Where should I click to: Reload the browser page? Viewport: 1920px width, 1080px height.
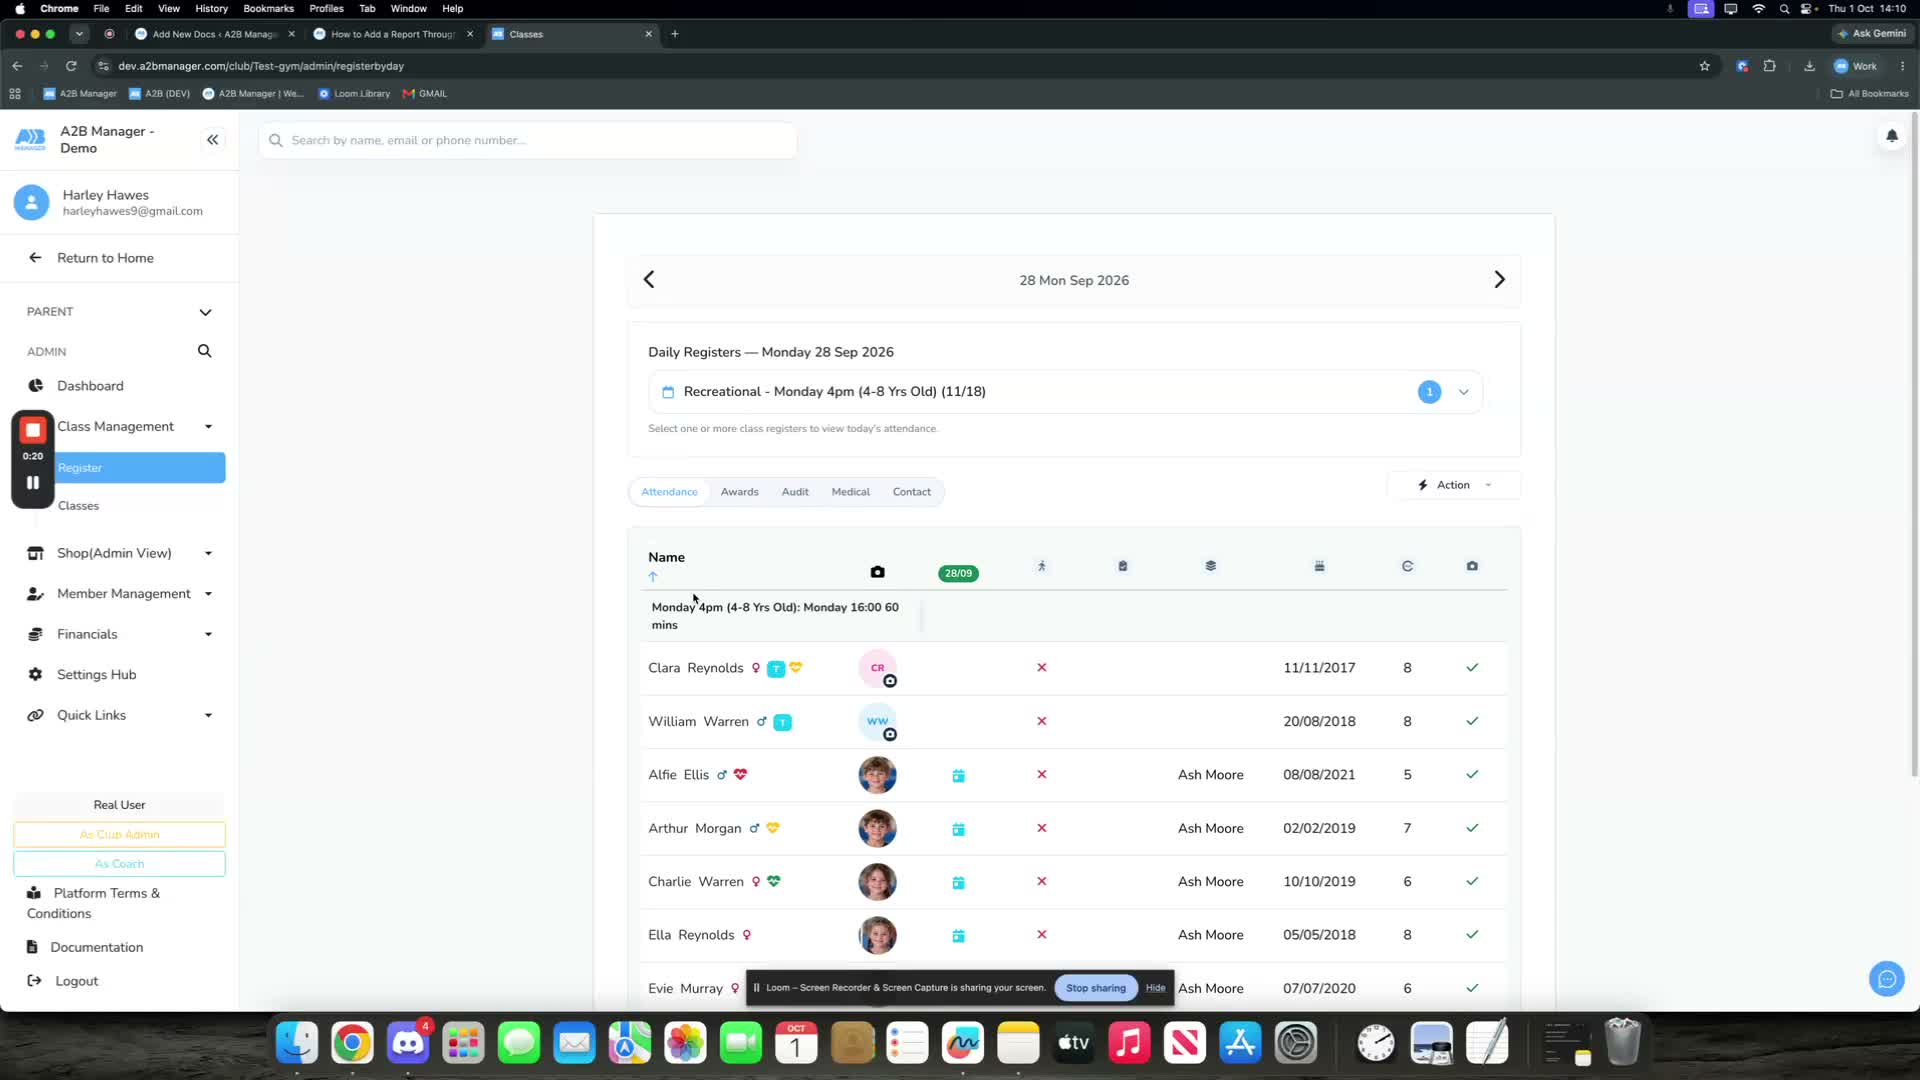(x=71, y=66)
